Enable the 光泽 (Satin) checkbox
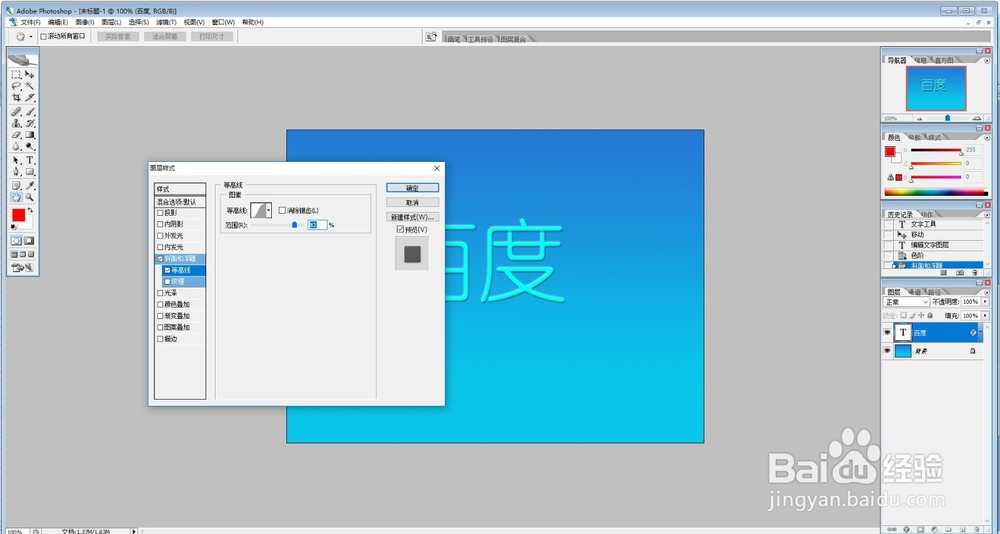The height and width of the screenshot is (534, 1000). [160, 293]
